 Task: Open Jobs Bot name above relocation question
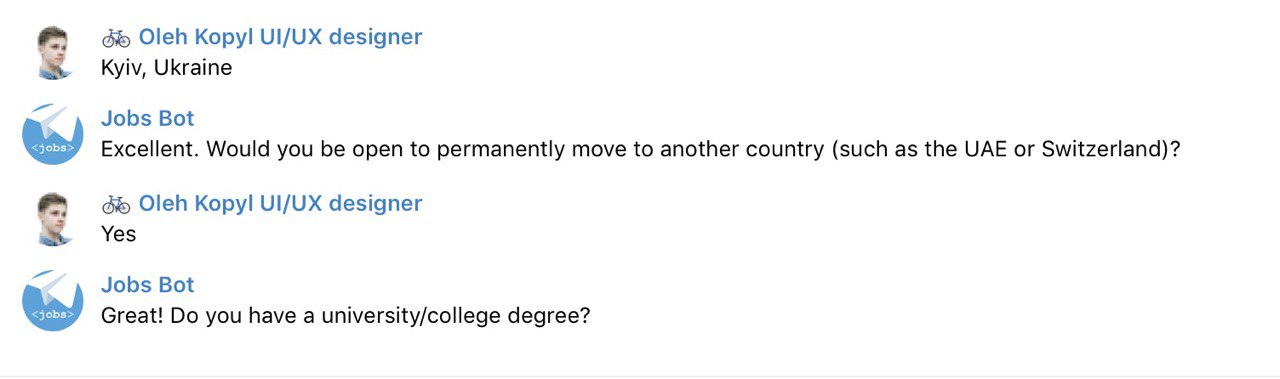pyautogui.click(x=148, y=119)
